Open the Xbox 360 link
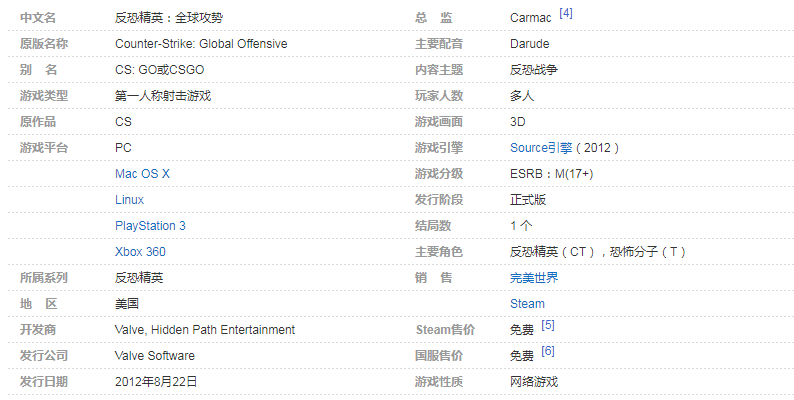The image size is (794, 400). (x=140, y=252)
